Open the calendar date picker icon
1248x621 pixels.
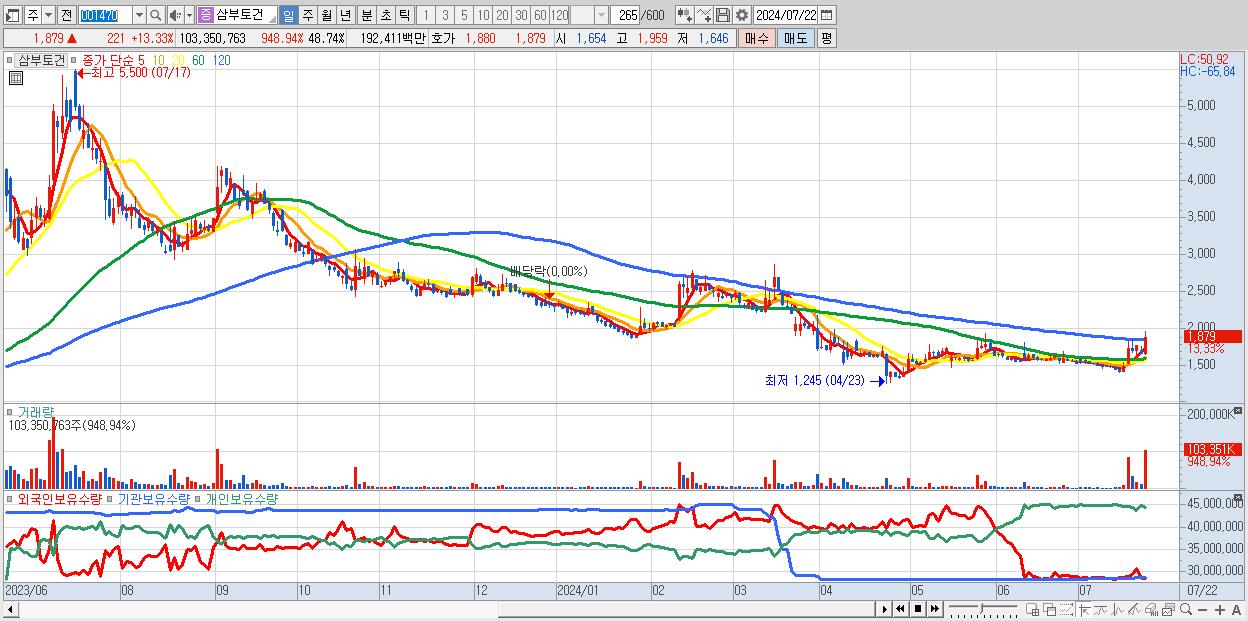[826, 16]
